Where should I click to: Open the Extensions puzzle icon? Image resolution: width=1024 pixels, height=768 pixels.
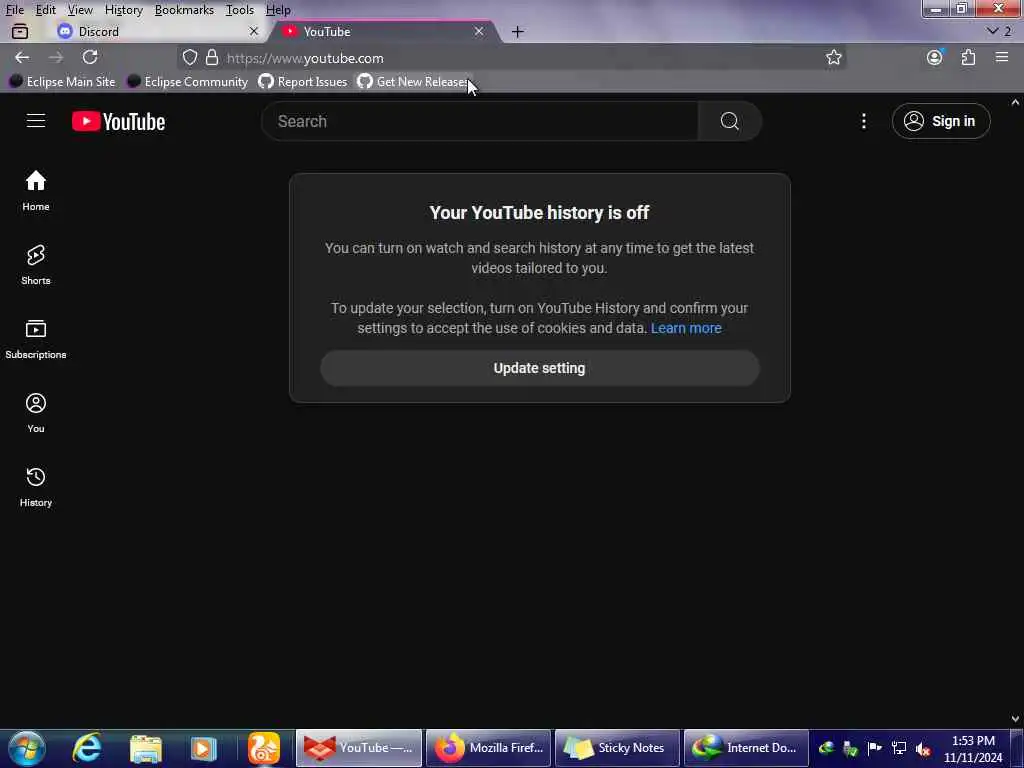pyautogui.click(x=968, y=57)
